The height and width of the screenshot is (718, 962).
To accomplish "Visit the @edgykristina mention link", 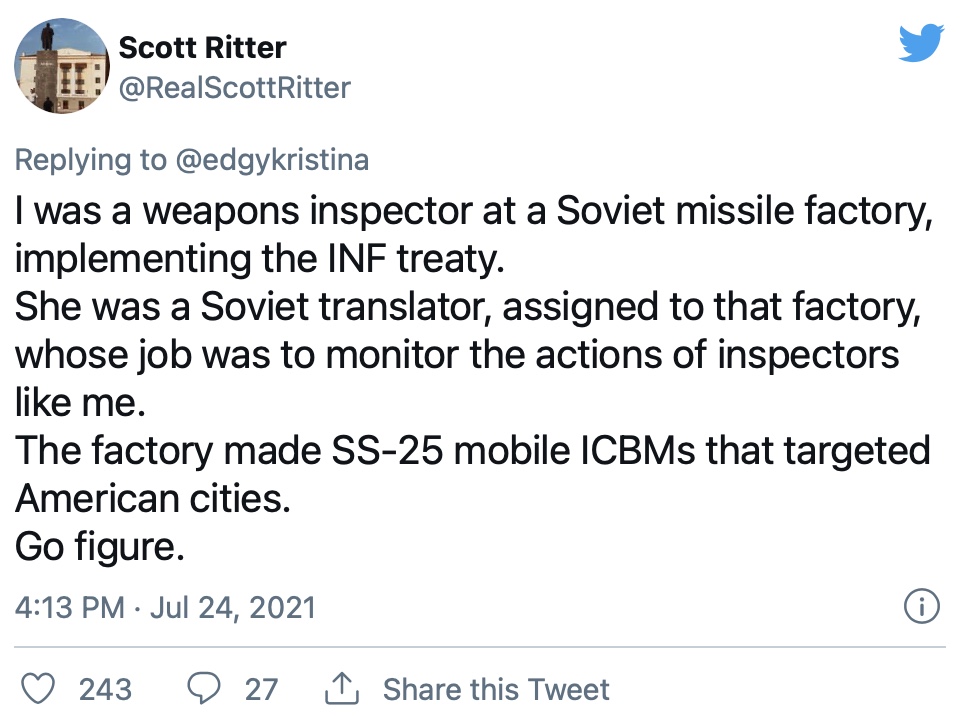I will click(x=272, y=160).
